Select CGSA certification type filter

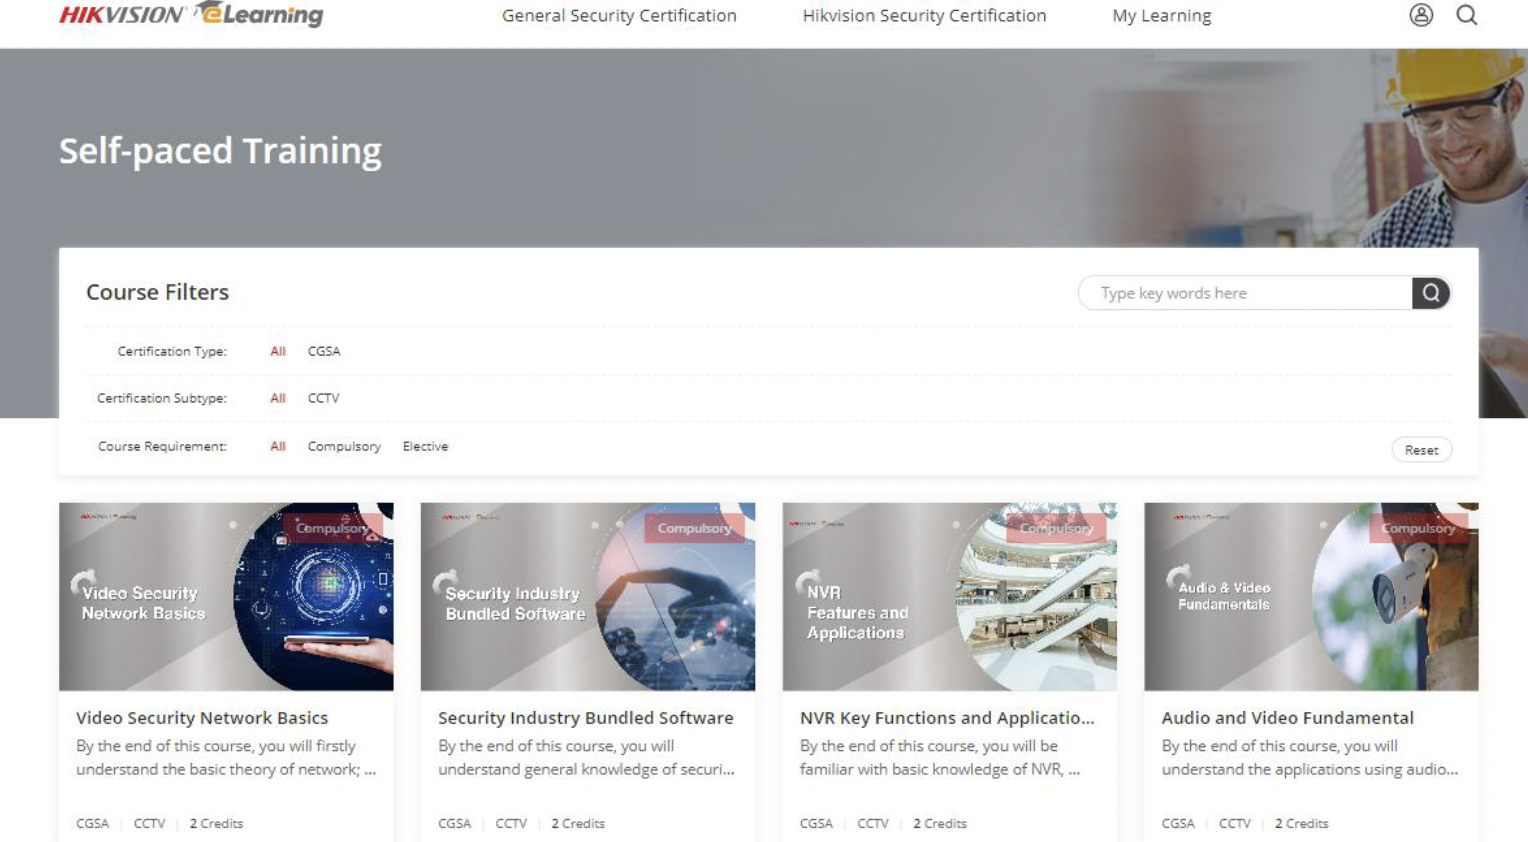(x=324, y=351)
